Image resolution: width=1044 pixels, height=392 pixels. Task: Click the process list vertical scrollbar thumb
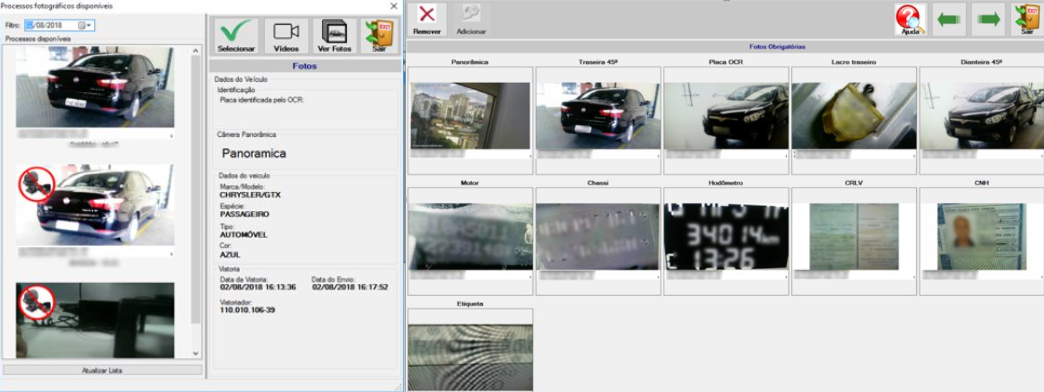pos(196,190)
